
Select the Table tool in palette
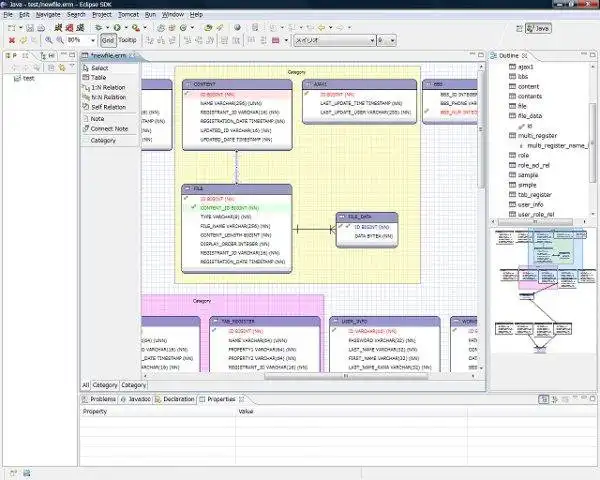pos(99,77)
